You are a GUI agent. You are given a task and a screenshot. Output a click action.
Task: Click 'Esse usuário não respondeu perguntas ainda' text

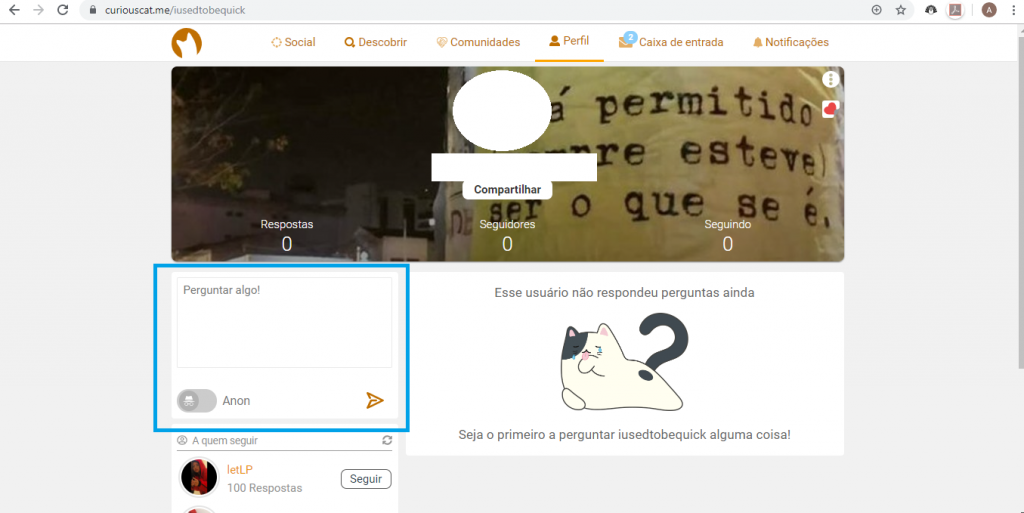click(624, 293)
